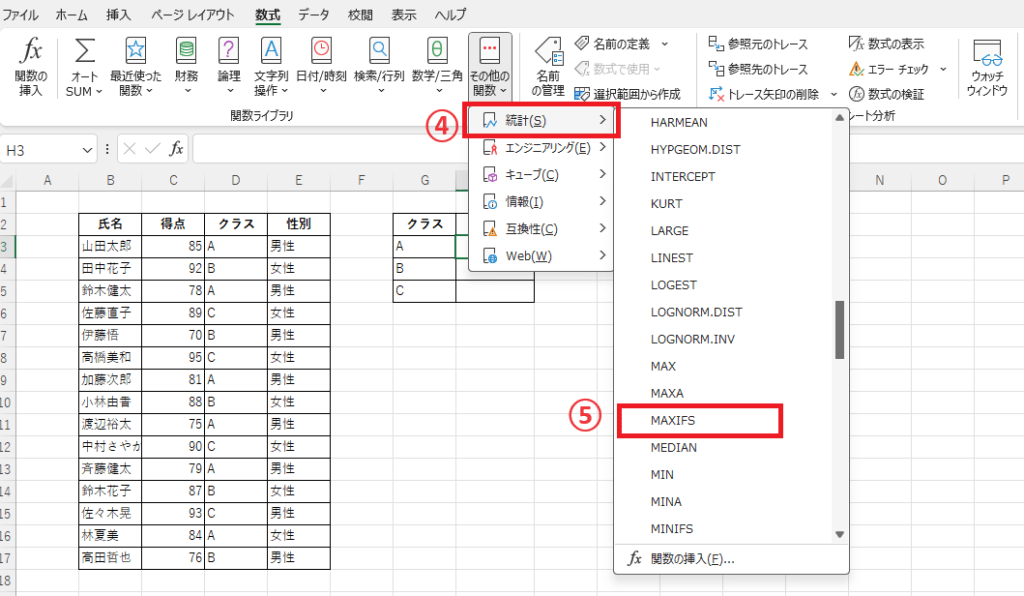Click function list scroll up arrow
Screen dimensions: 1024x596
839,118
